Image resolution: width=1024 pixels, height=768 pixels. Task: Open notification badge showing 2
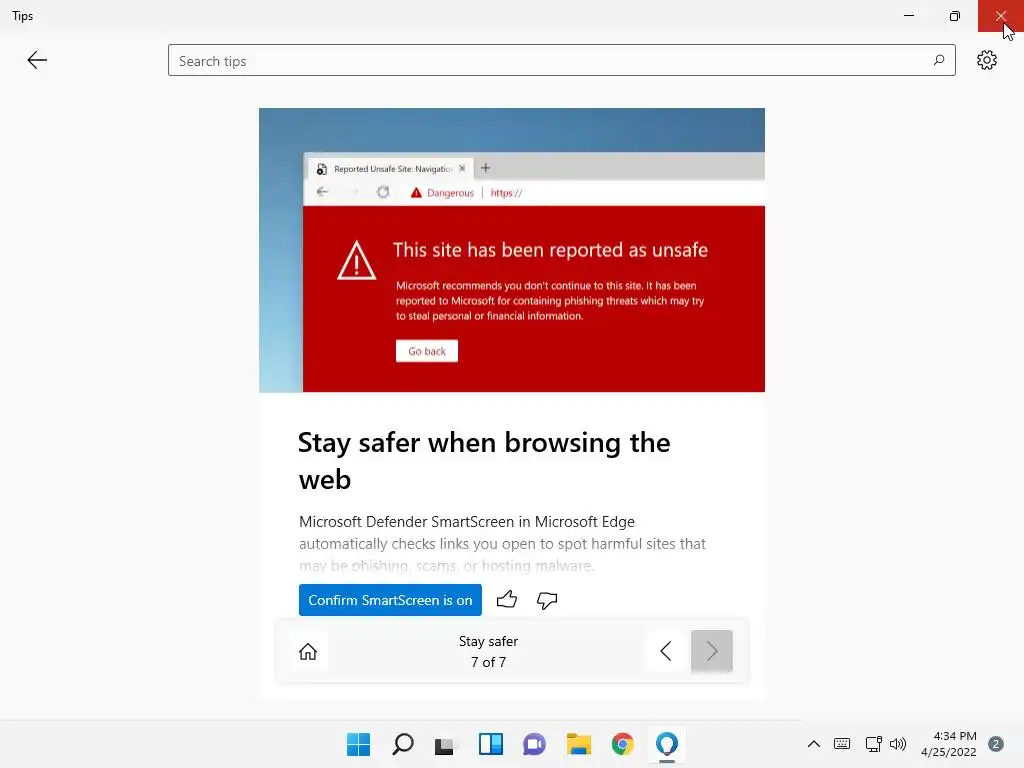click(x=995, y=744)
